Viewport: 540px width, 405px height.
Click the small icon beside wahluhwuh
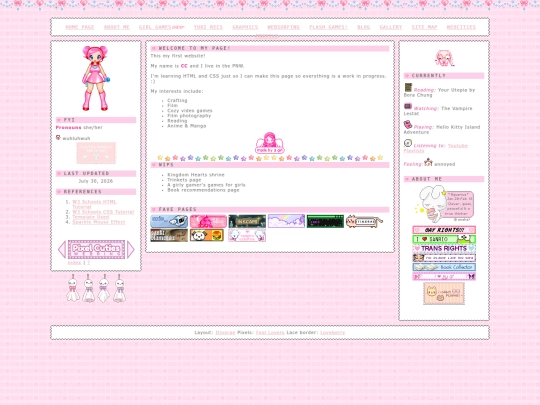tap(58, 137)
